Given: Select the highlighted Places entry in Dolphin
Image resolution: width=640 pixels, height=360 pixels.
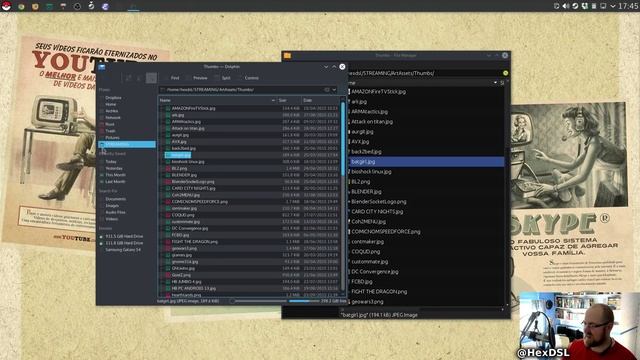Looking at the screenshot, I should click(127, 144).
